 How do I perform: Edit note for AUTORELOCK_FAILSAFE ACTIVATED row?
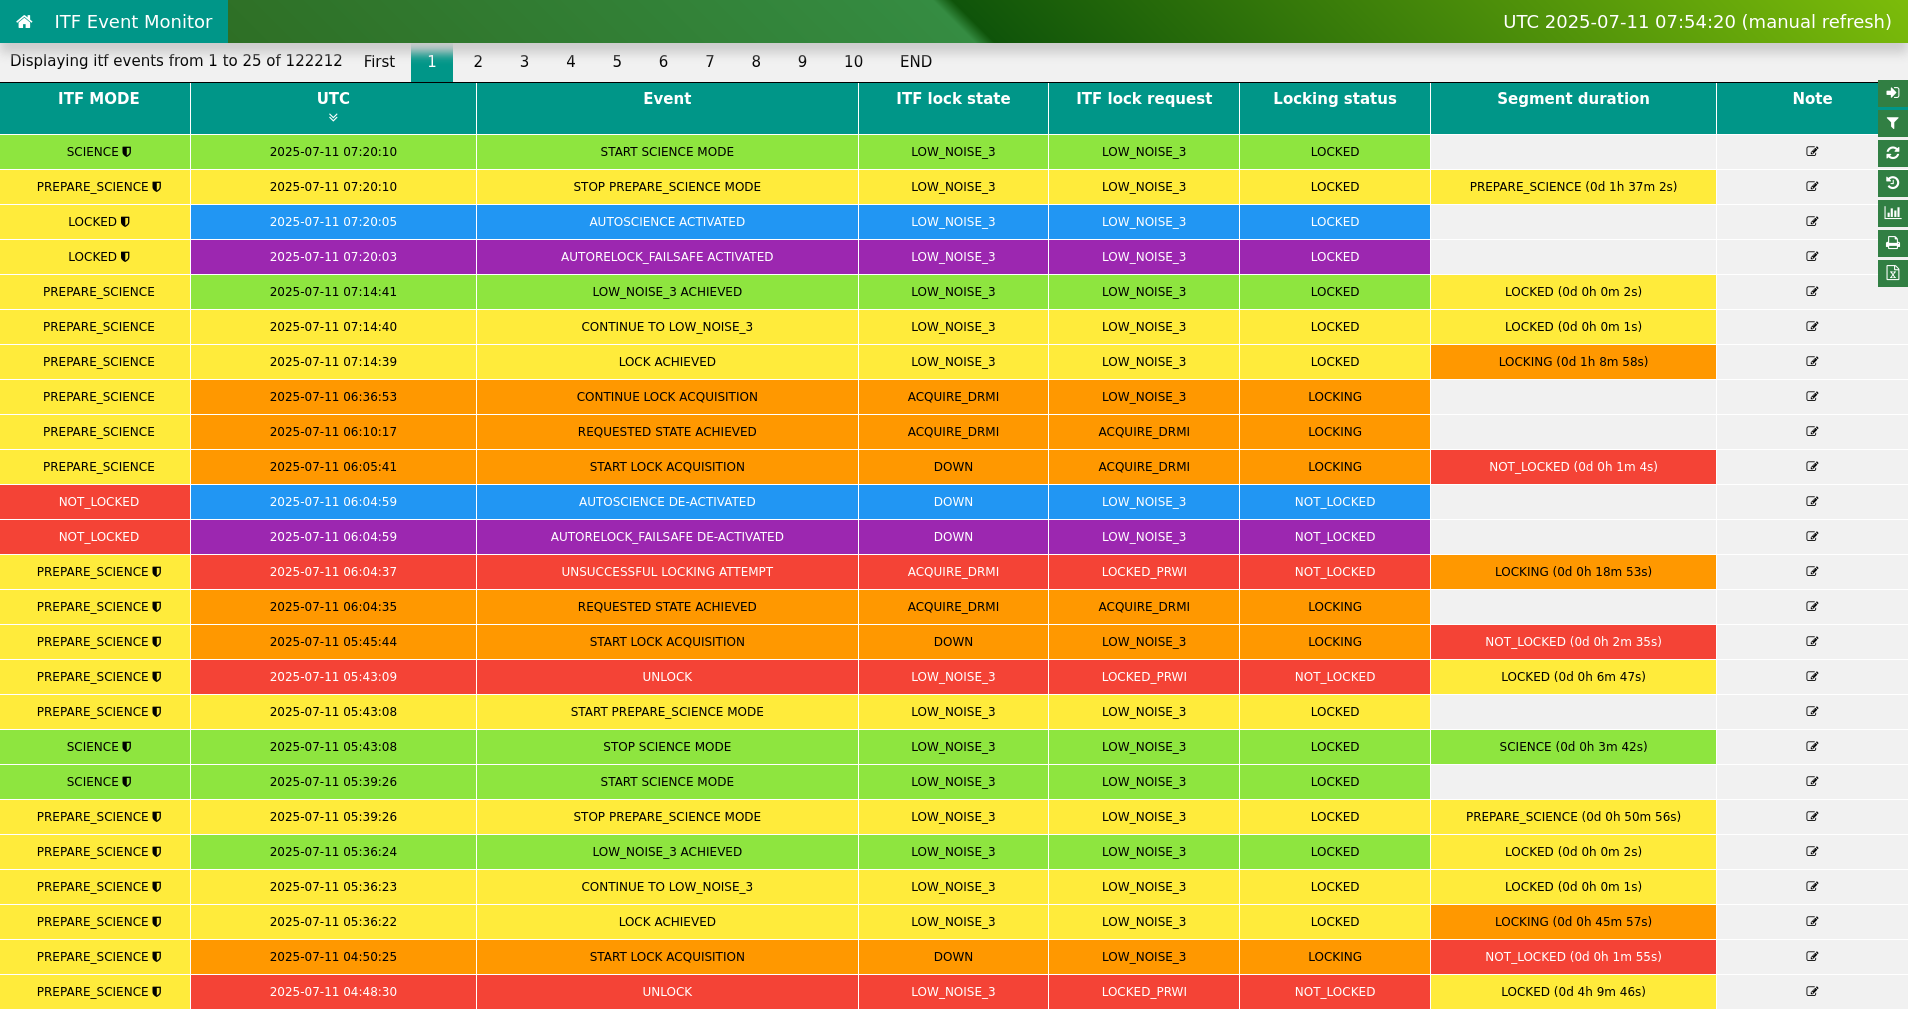(1812, 257)
